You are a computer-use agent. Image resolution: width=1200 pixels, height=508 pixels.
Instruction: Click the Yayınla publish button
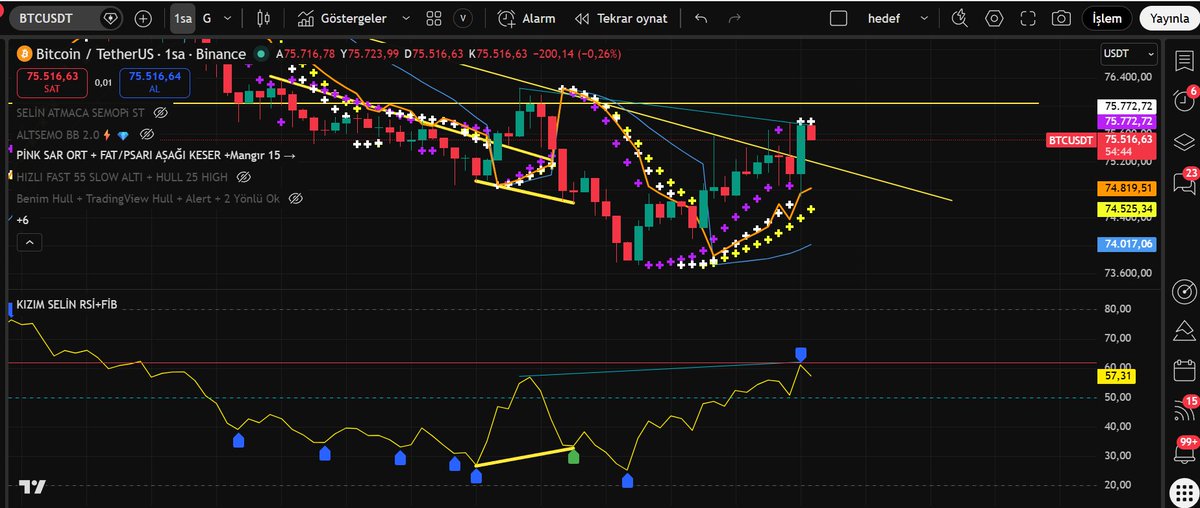[x=1168, y=18]
